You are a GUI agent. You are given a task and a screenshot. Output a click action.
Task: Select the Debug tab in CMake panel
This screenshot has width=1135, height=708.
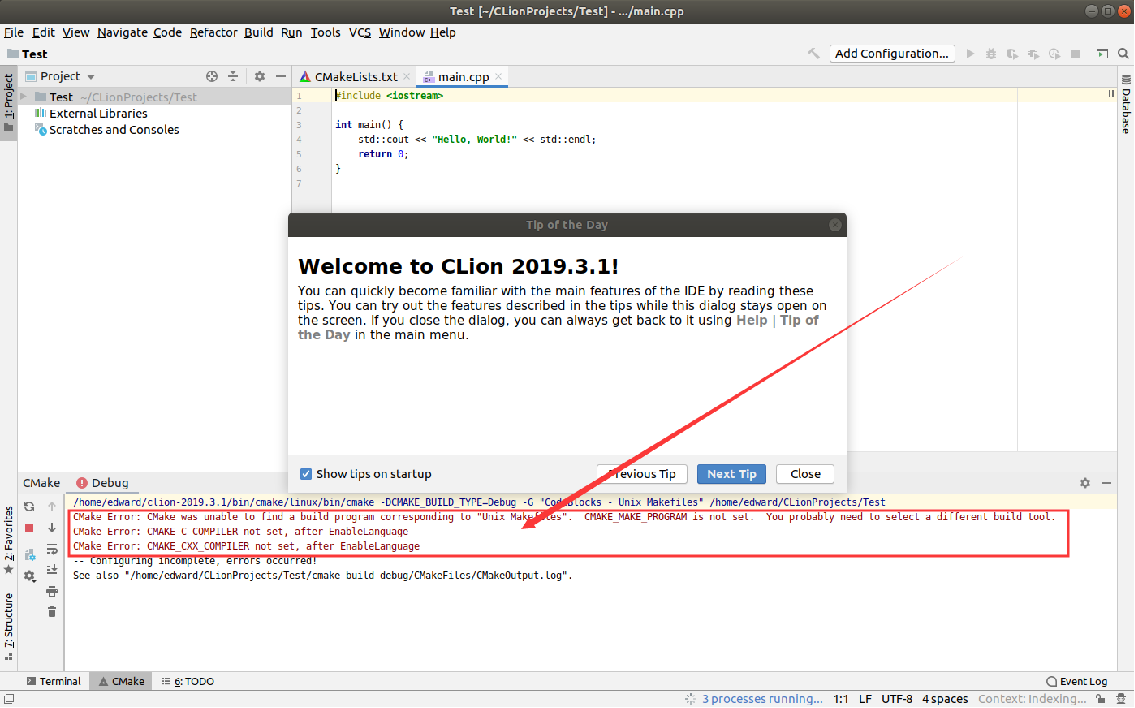pyautogui.click(x=102, y=483)
